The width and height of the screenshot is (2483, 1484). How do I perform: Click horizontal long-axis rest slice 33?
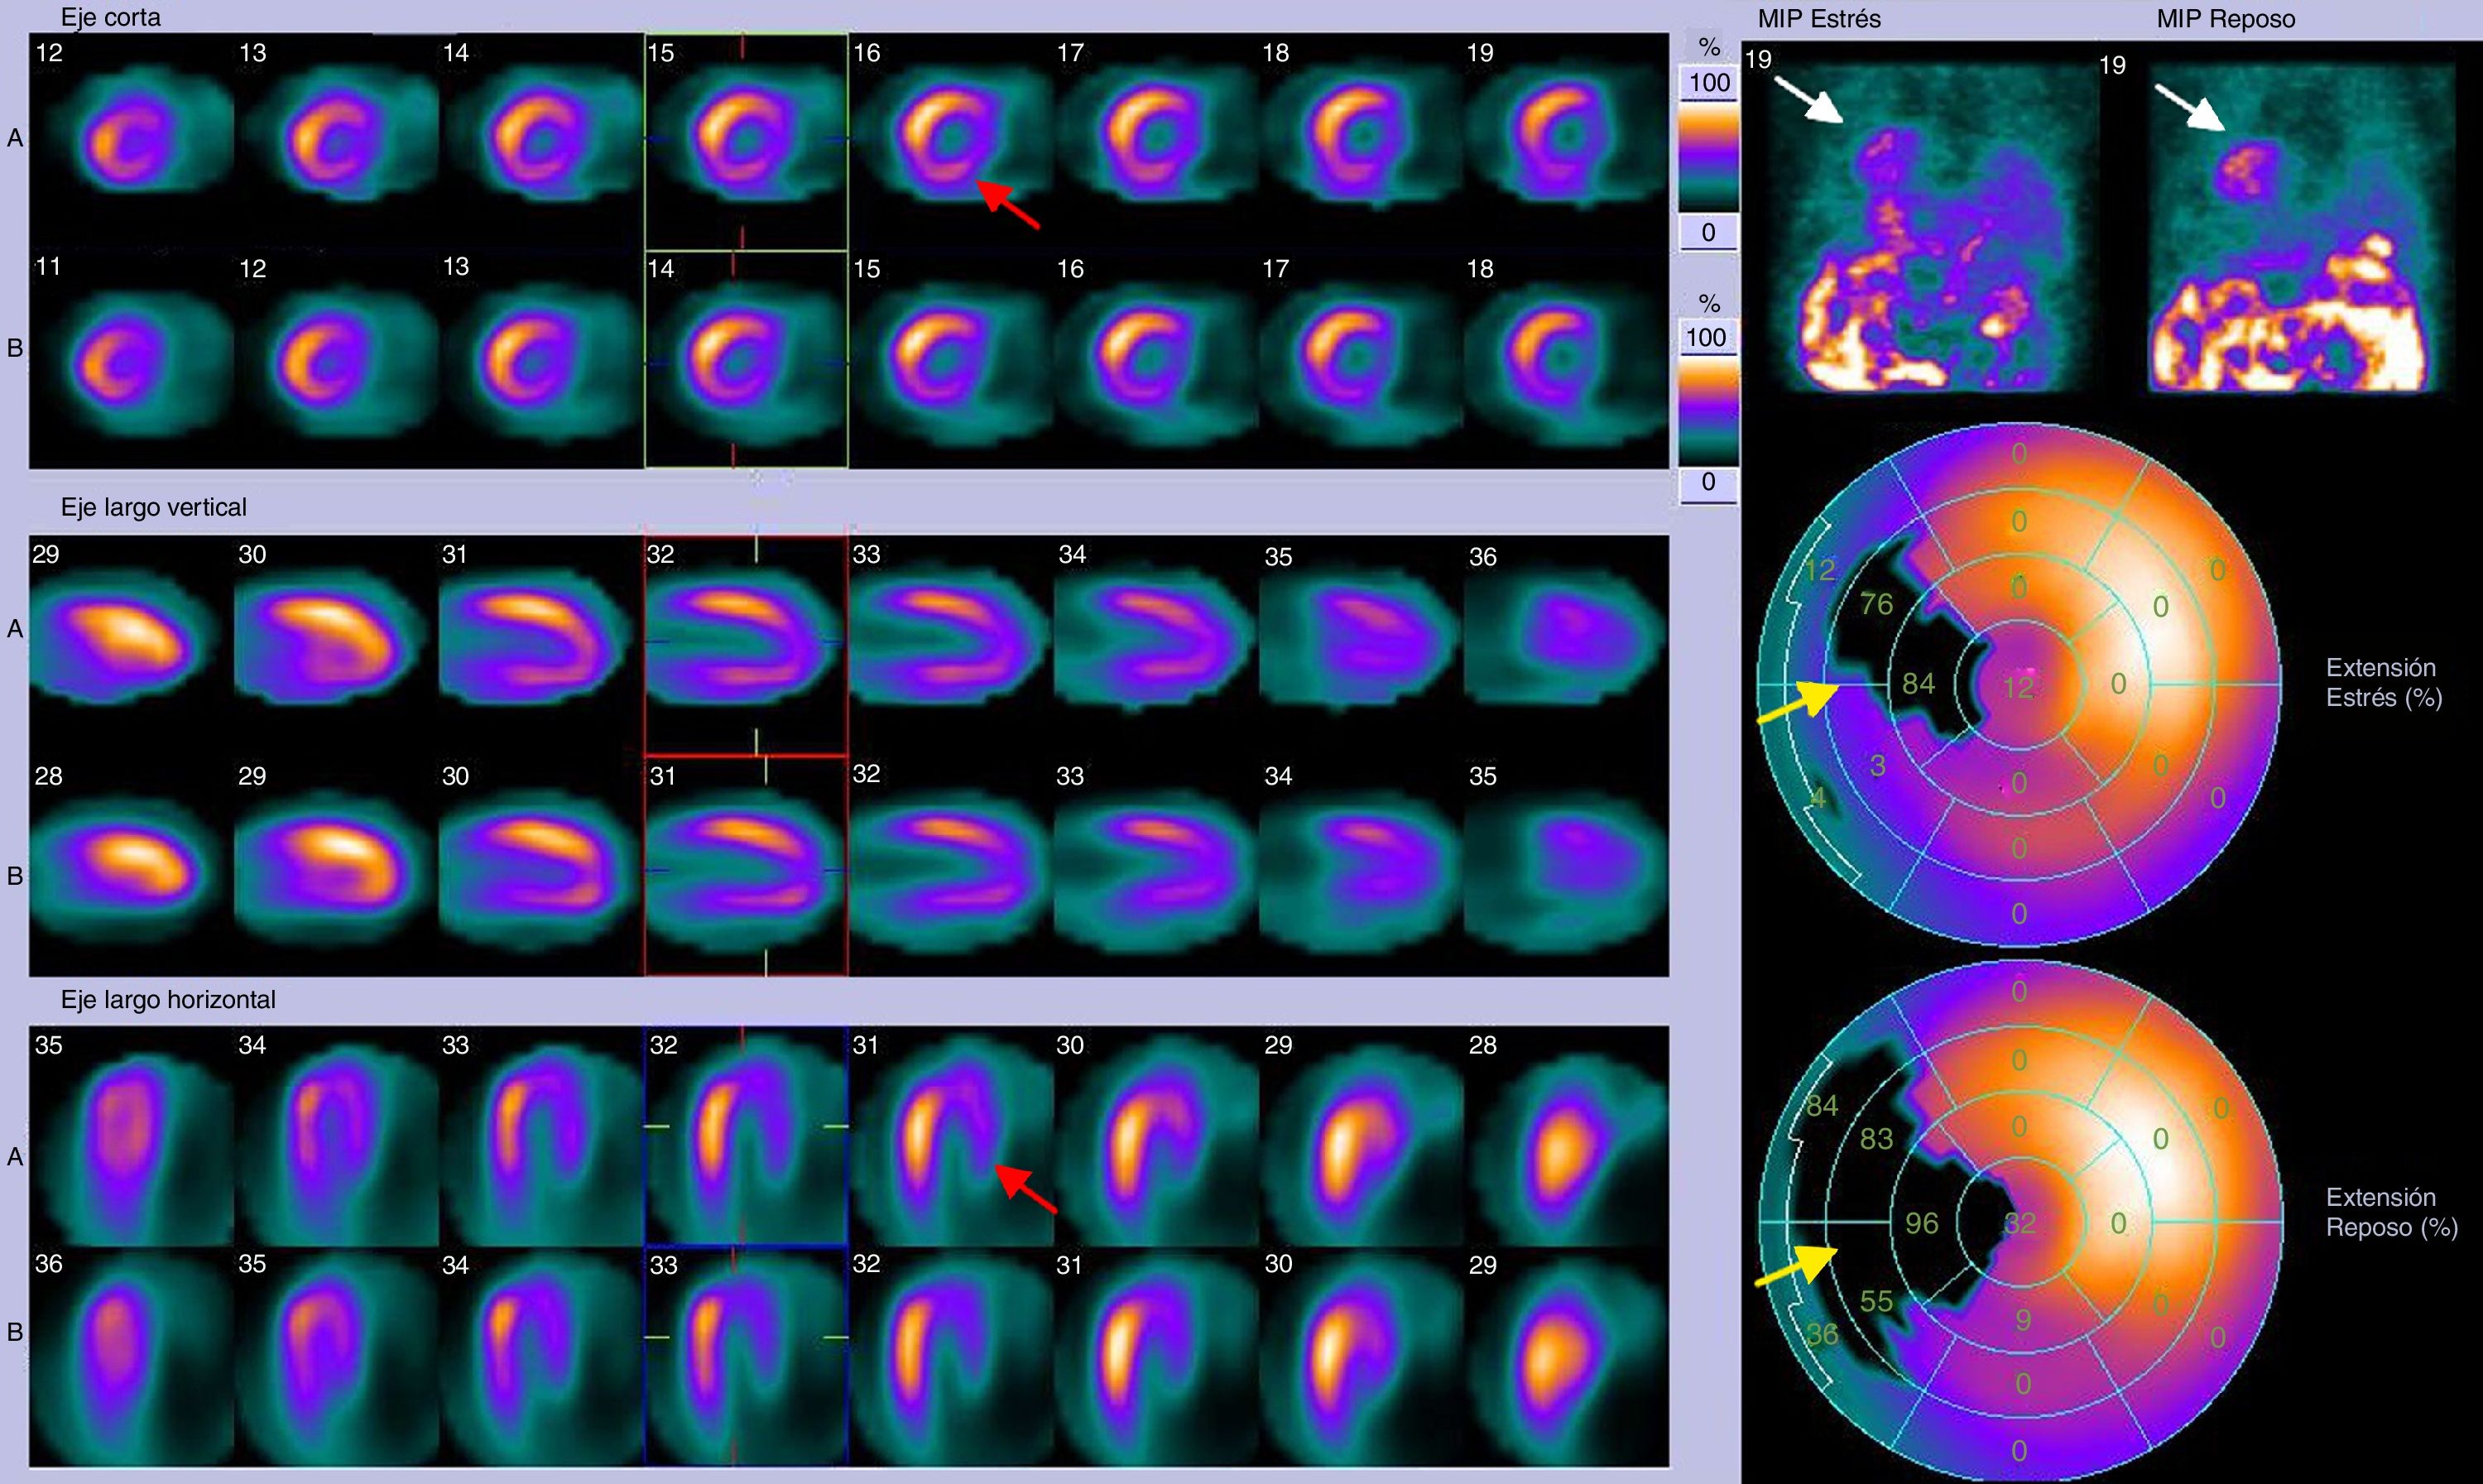745,1355
